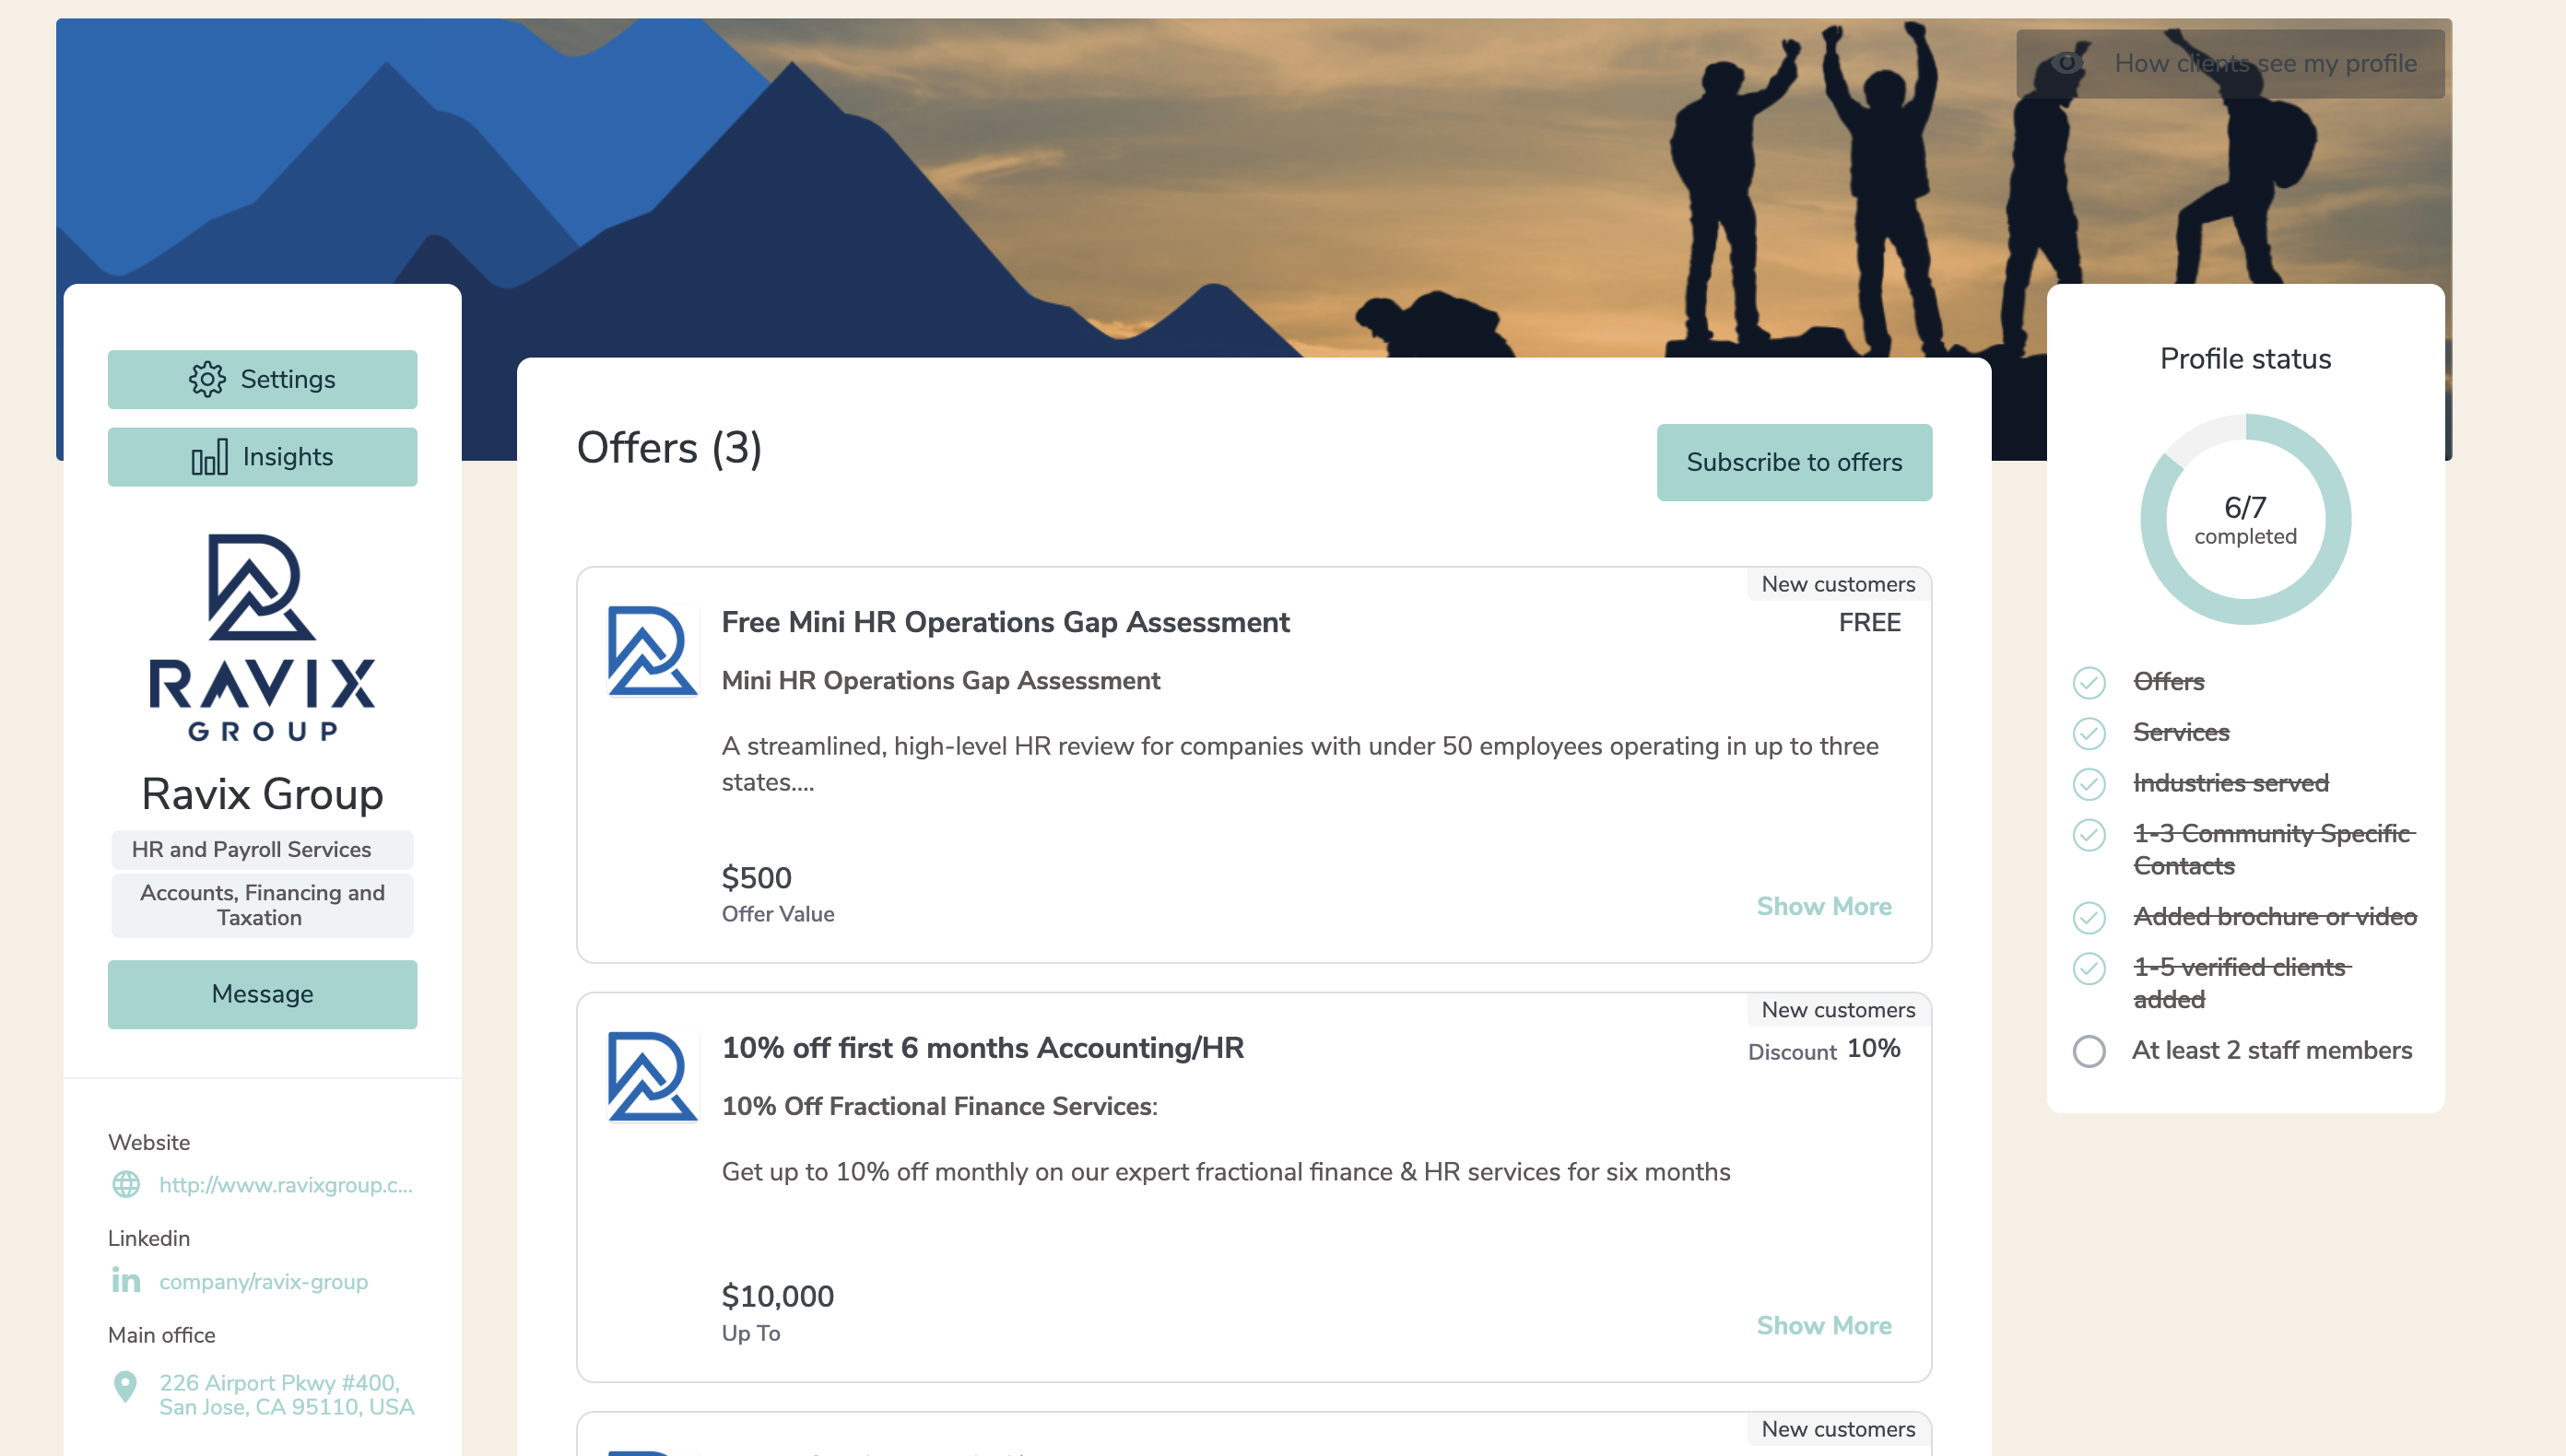Click the Added brochure or video checkmark
Image resolution: width=2566 pixels, height=1456 pixels.
point(2089,917)
